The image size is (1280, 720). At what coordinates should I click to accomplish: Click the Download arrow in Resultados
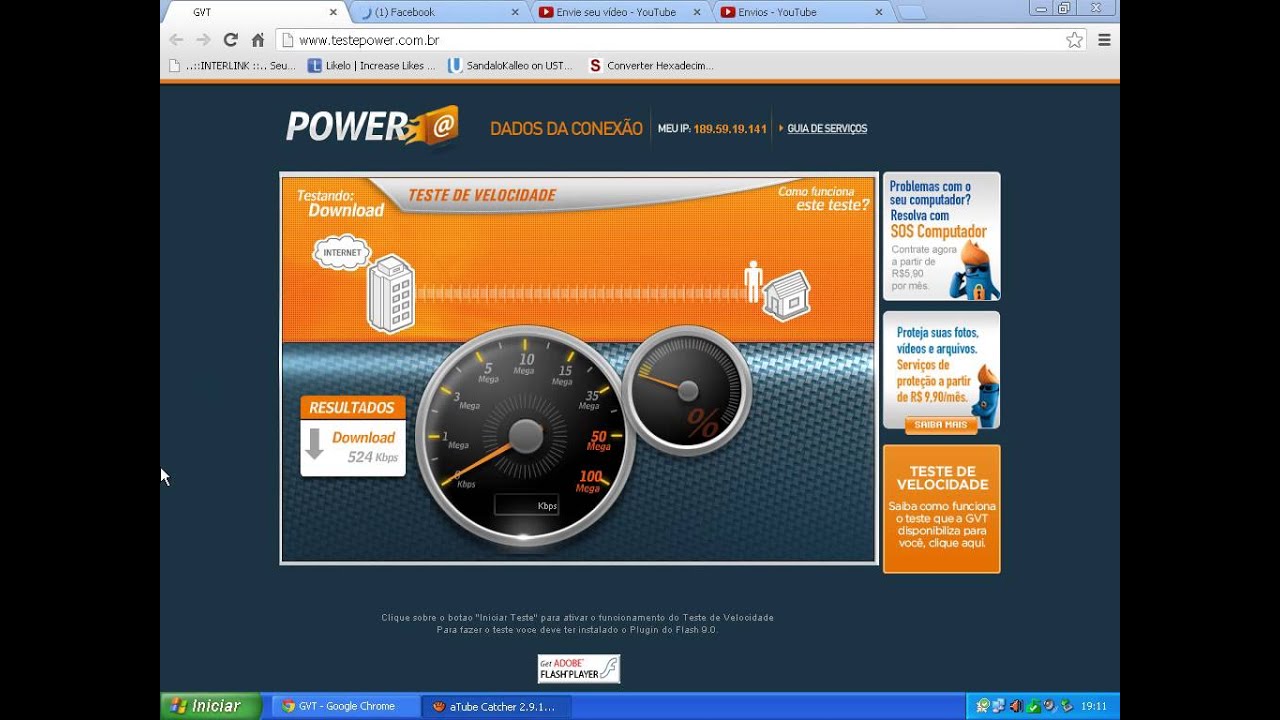[x=314, y=444]
